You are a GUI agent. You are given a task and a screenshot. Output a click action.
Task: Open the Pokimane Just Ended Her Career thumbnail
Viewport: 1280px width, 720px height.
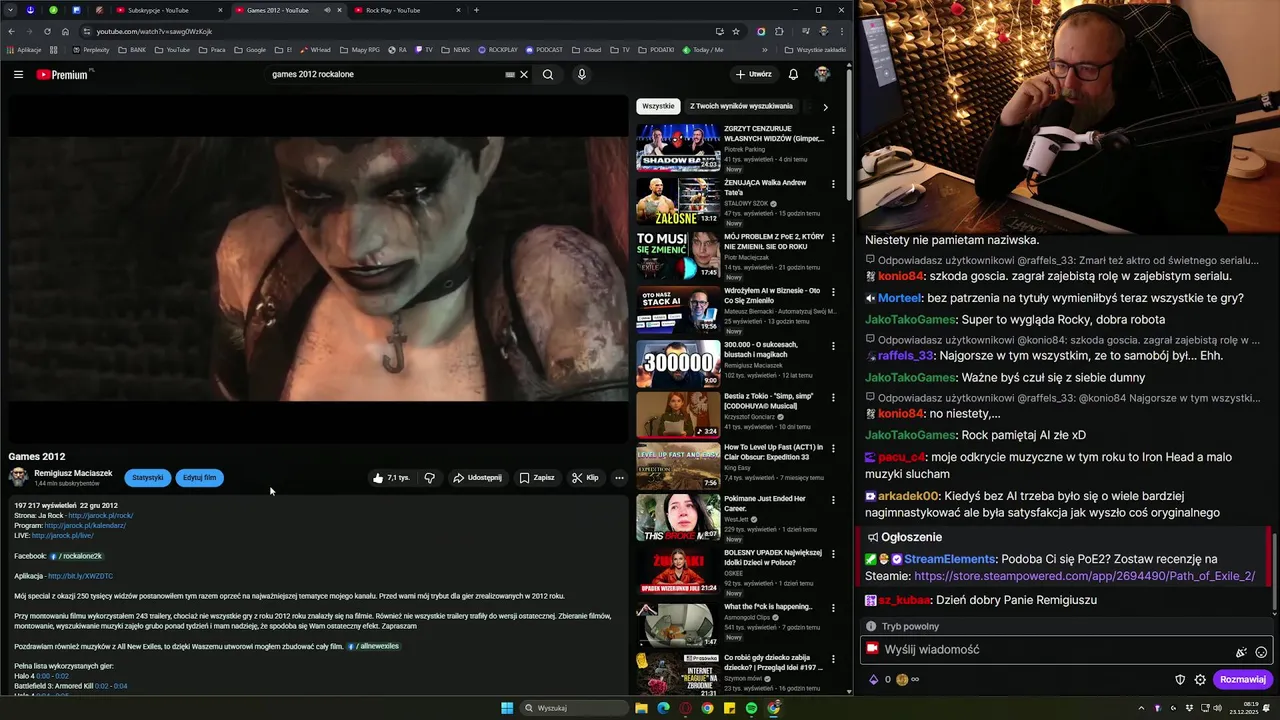678,517
